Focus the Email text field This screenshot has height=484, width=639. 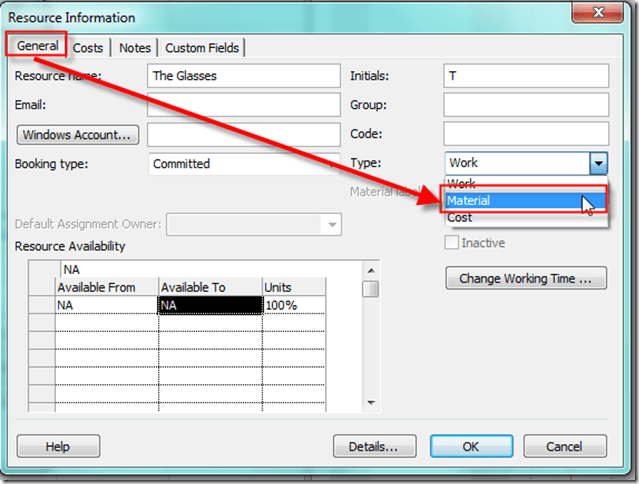point(243,105)
